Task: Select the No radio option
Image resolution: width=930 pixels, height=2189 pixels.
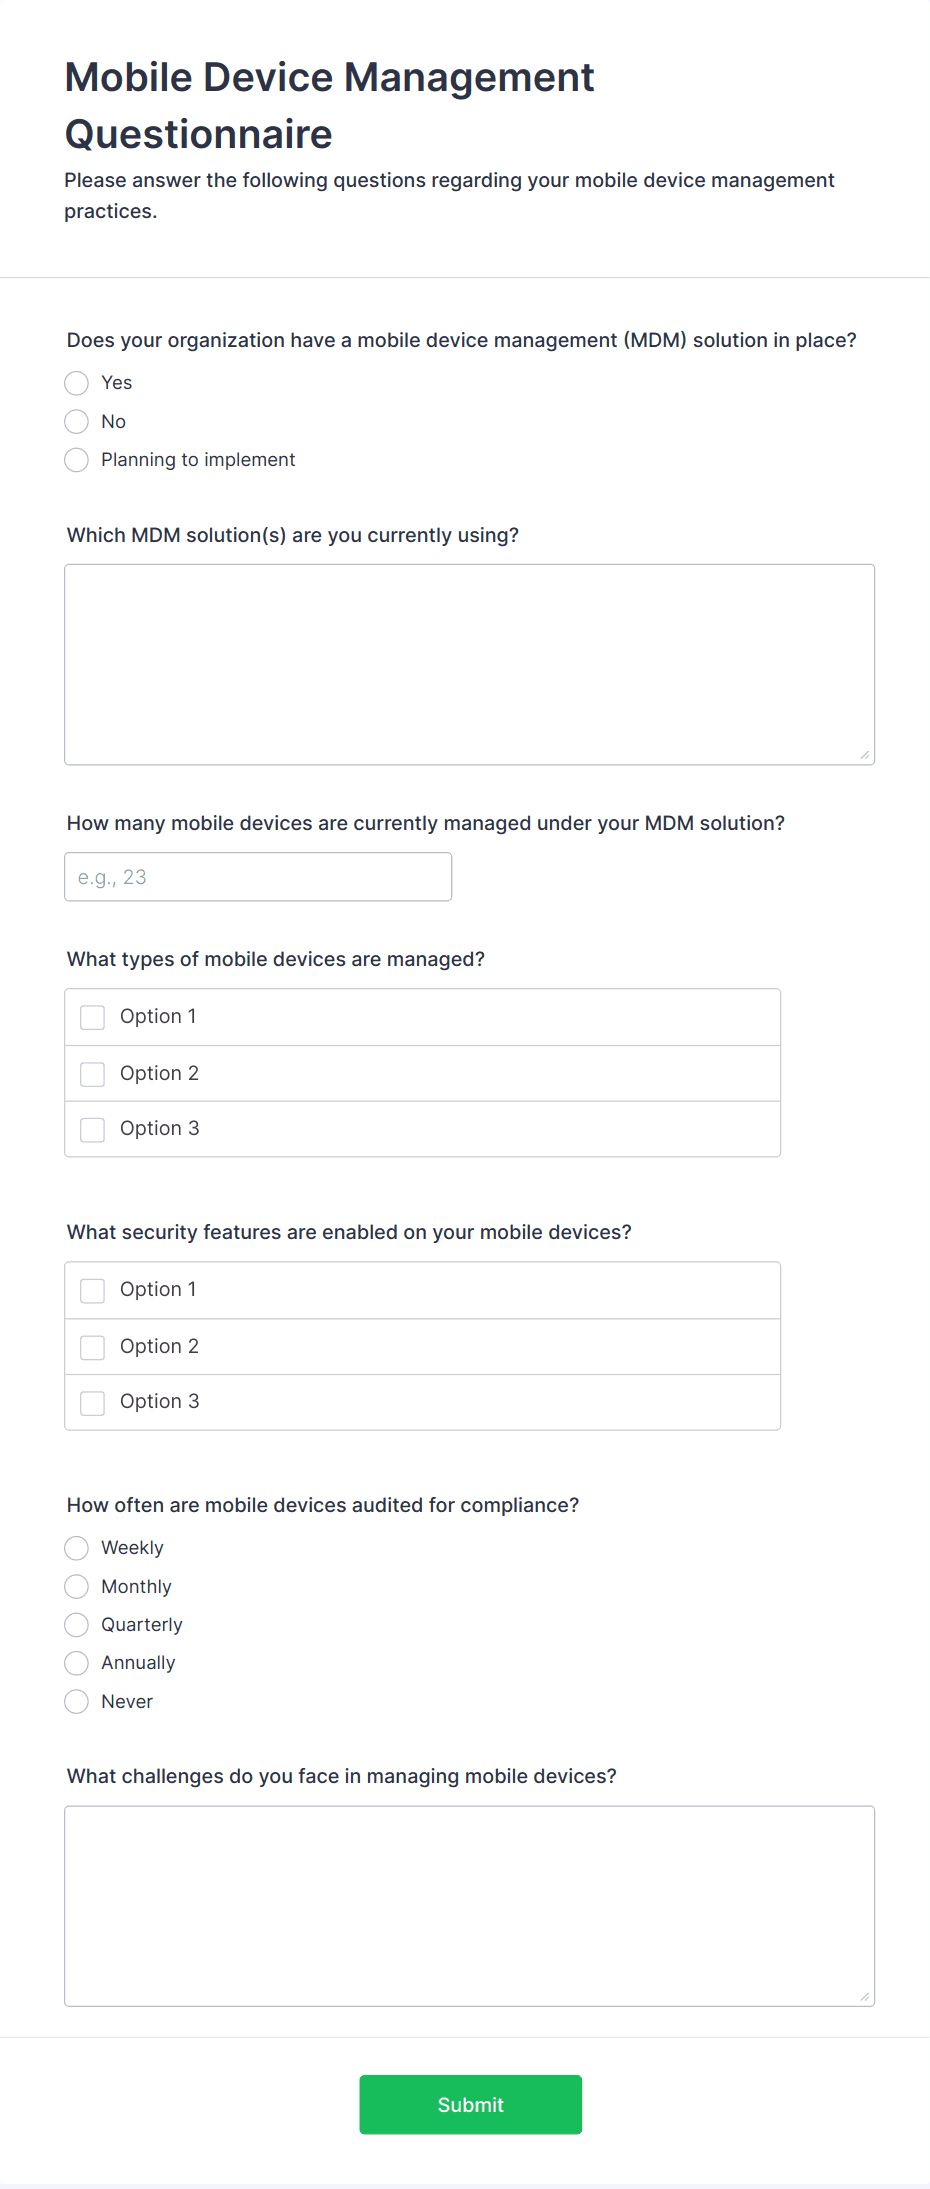Action: point(77,421)
